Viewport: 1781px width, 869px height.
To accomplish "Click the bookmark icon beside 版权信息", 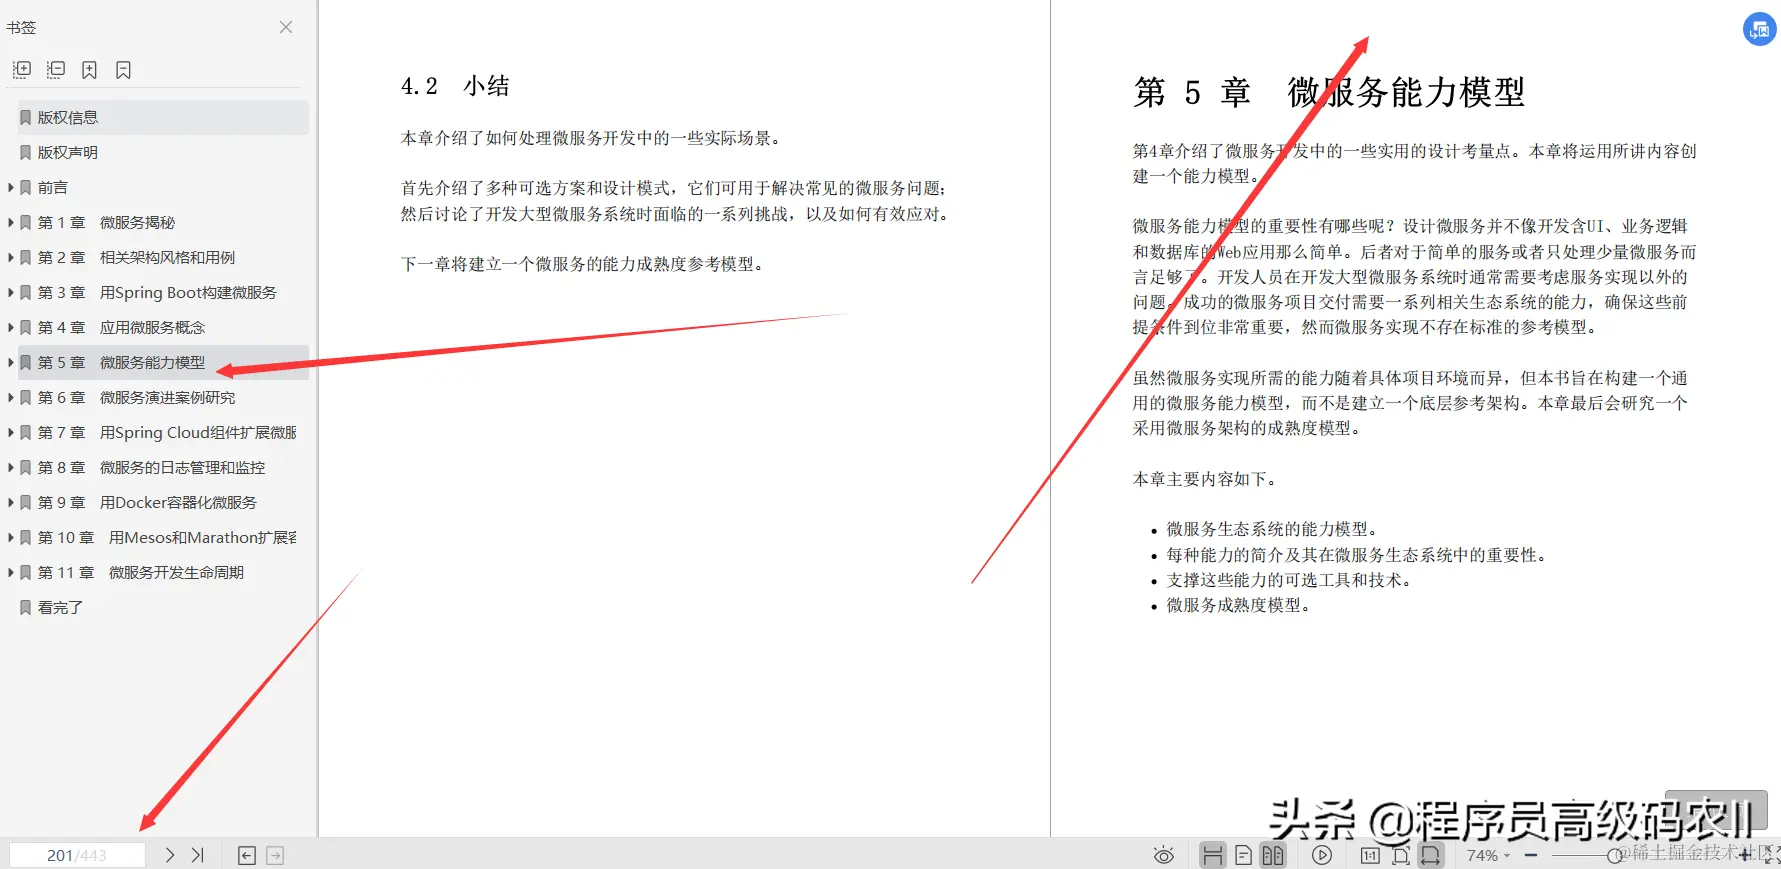I will tap(26, 117).
